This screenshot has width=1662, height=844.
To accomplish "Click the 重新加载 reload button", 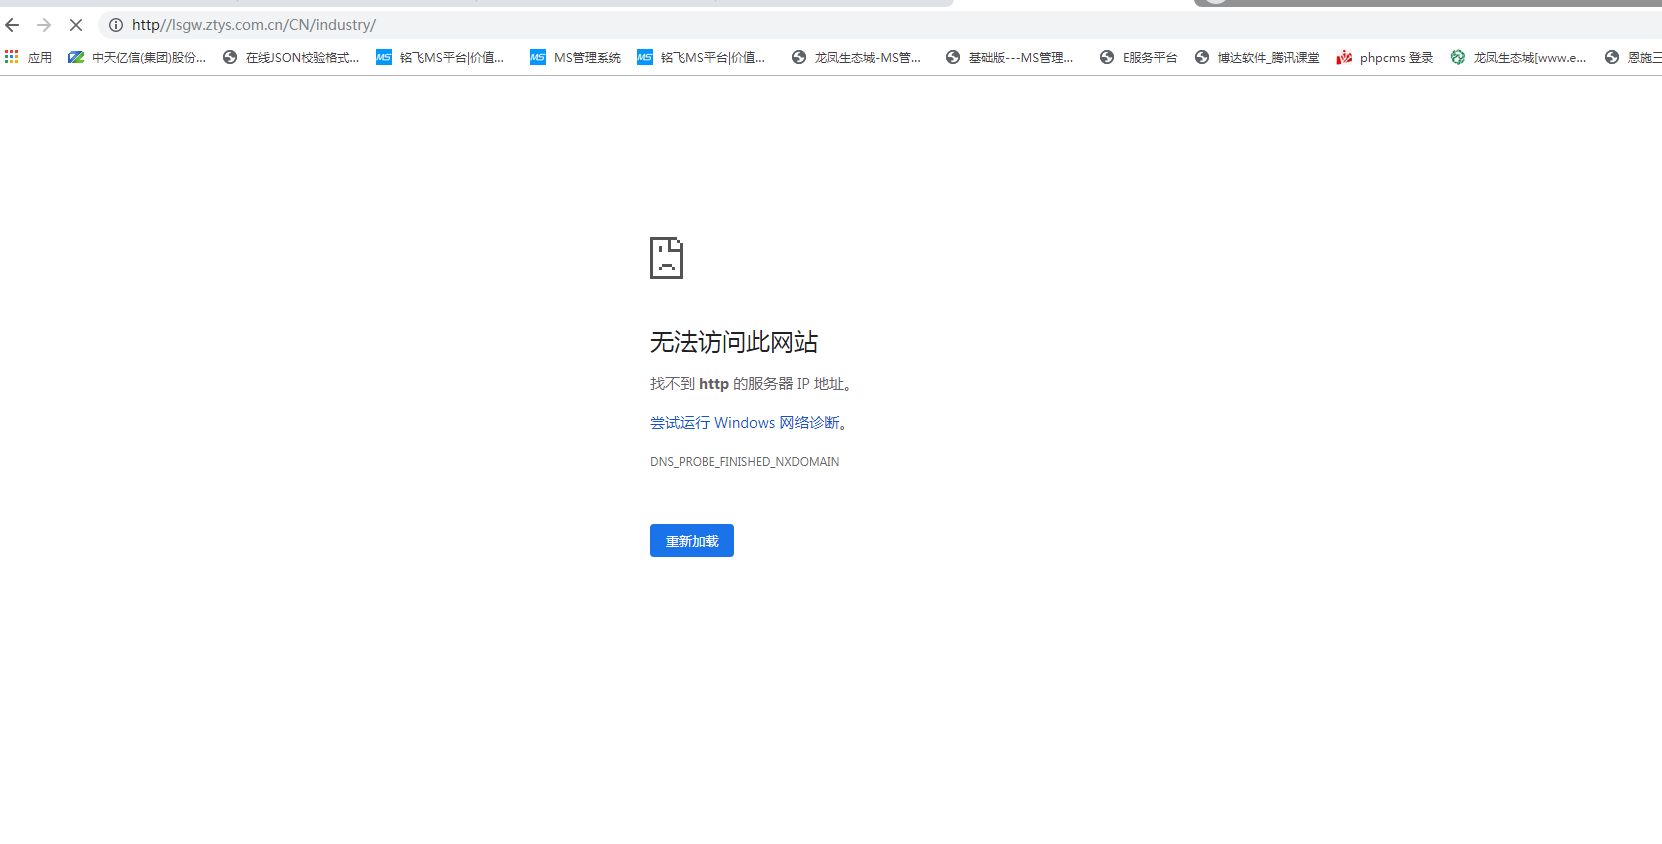I will coord(692,541).
